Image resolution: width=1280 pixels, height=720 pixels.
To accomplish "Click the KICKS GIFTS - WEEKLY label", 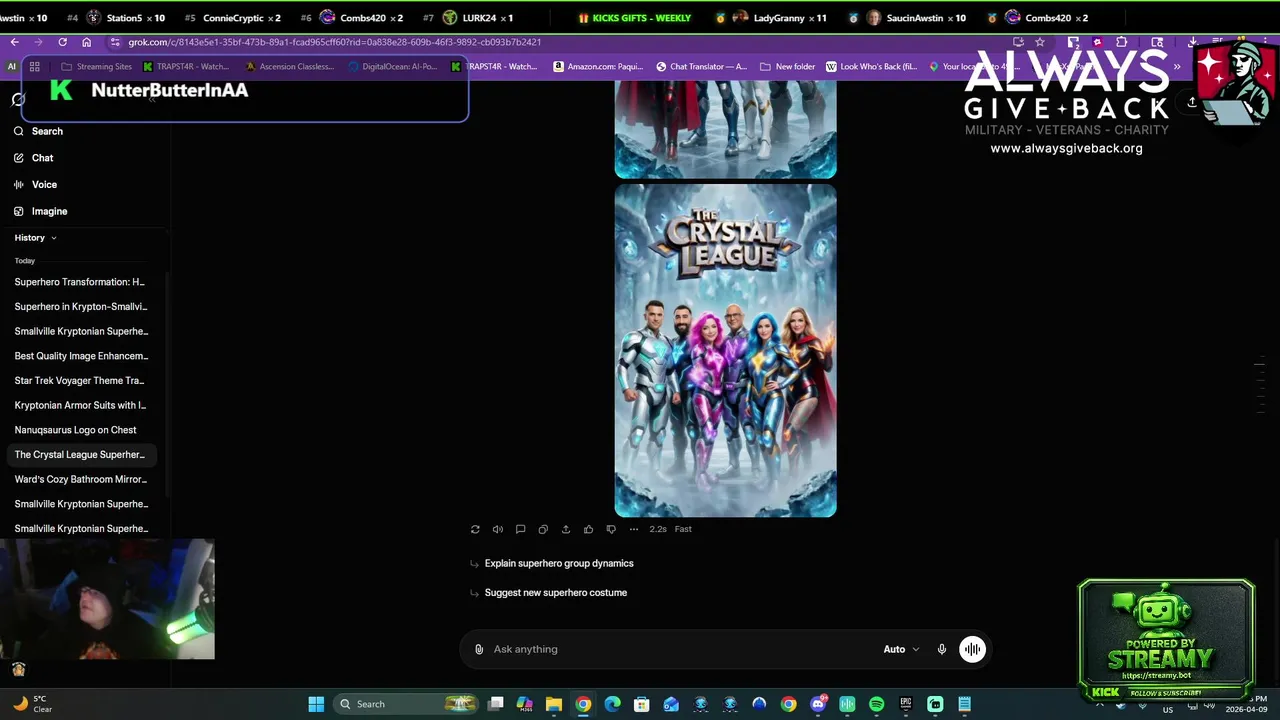I will (x=642, y=18).
